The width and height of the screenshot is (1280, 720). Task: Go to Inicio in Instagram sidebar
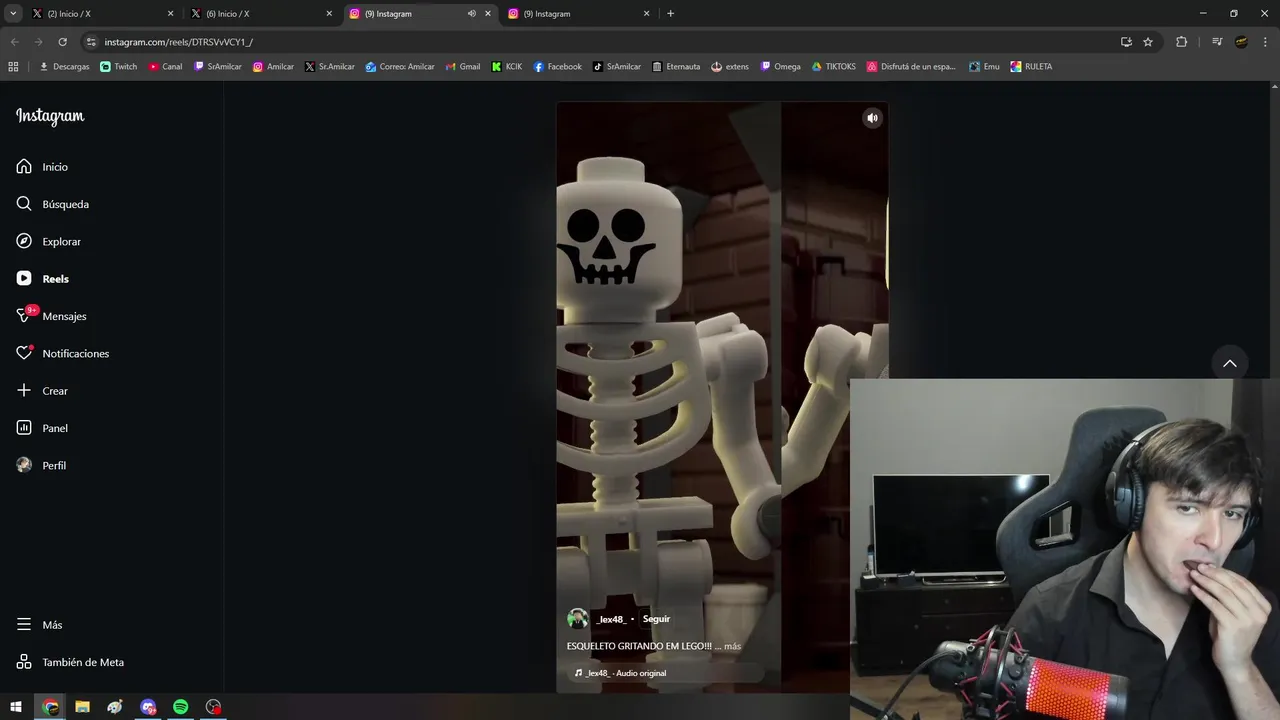[x=42, y=167]
